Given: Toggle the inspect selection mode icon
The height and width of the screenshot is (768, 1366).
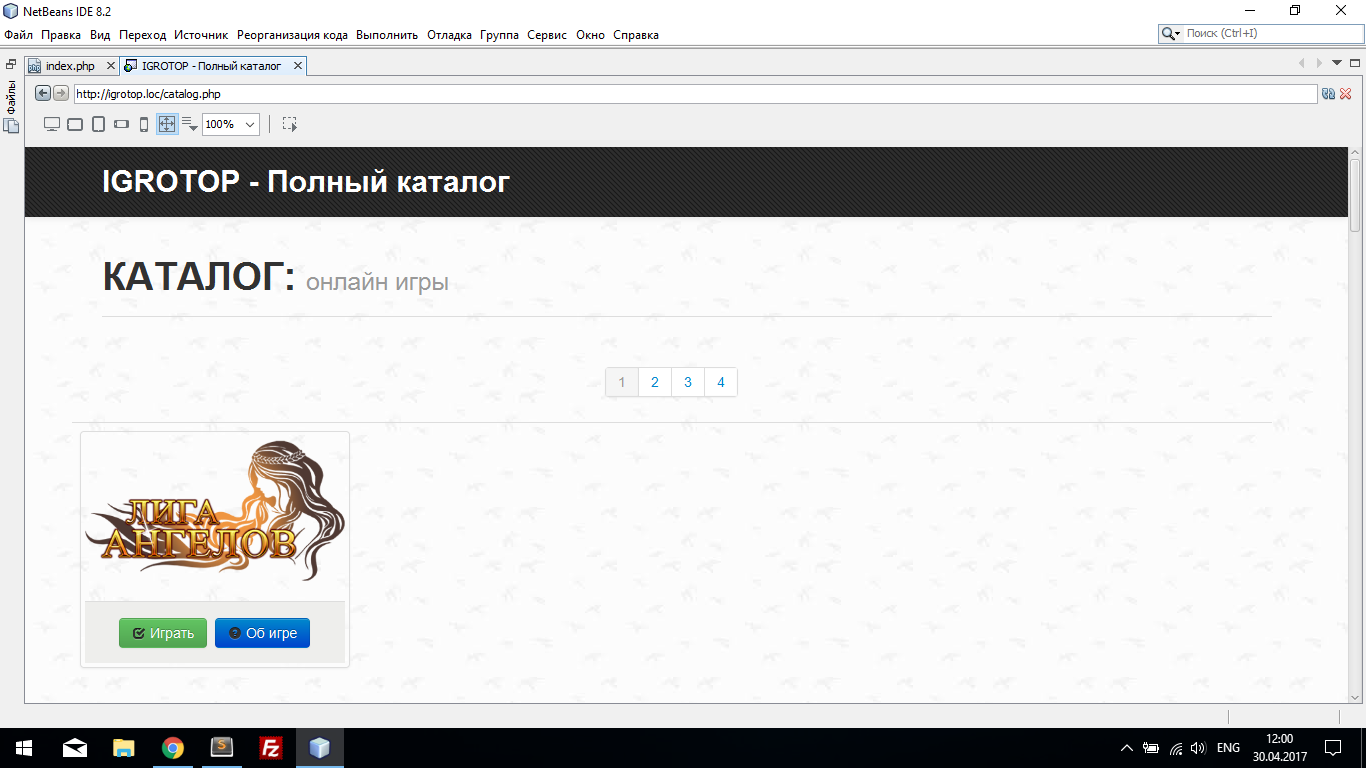Looking at the screenshot, I should (x=289, y=124).
